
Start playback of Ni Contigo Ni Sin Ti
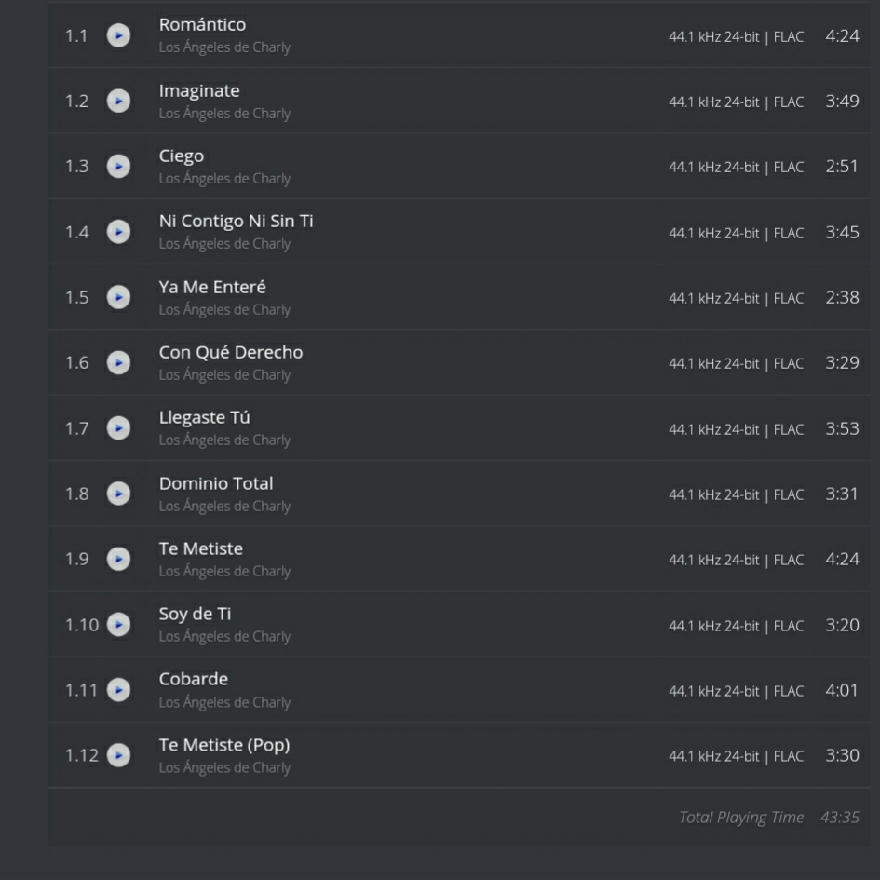pyautogui.click(x=118, y=232)
